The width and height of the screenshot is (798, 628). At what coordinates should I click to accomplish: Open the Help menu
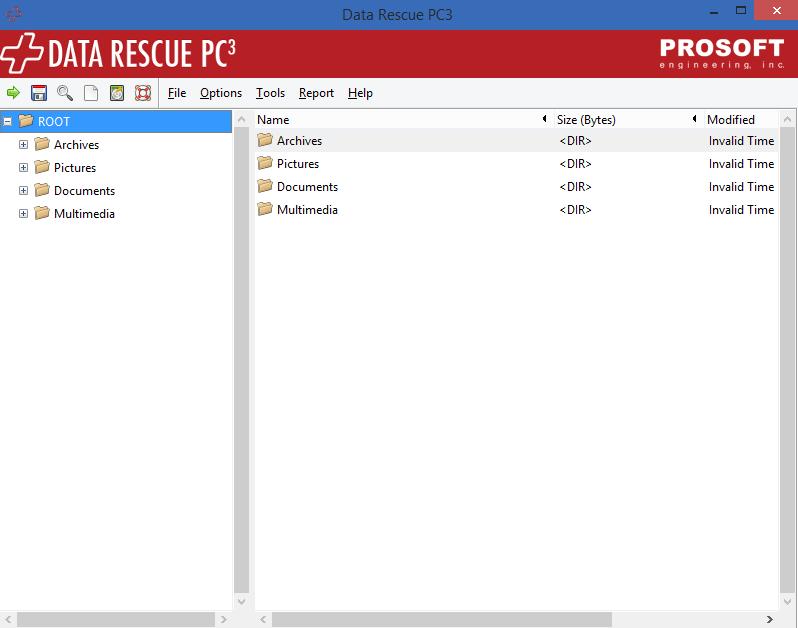(360, 93)
